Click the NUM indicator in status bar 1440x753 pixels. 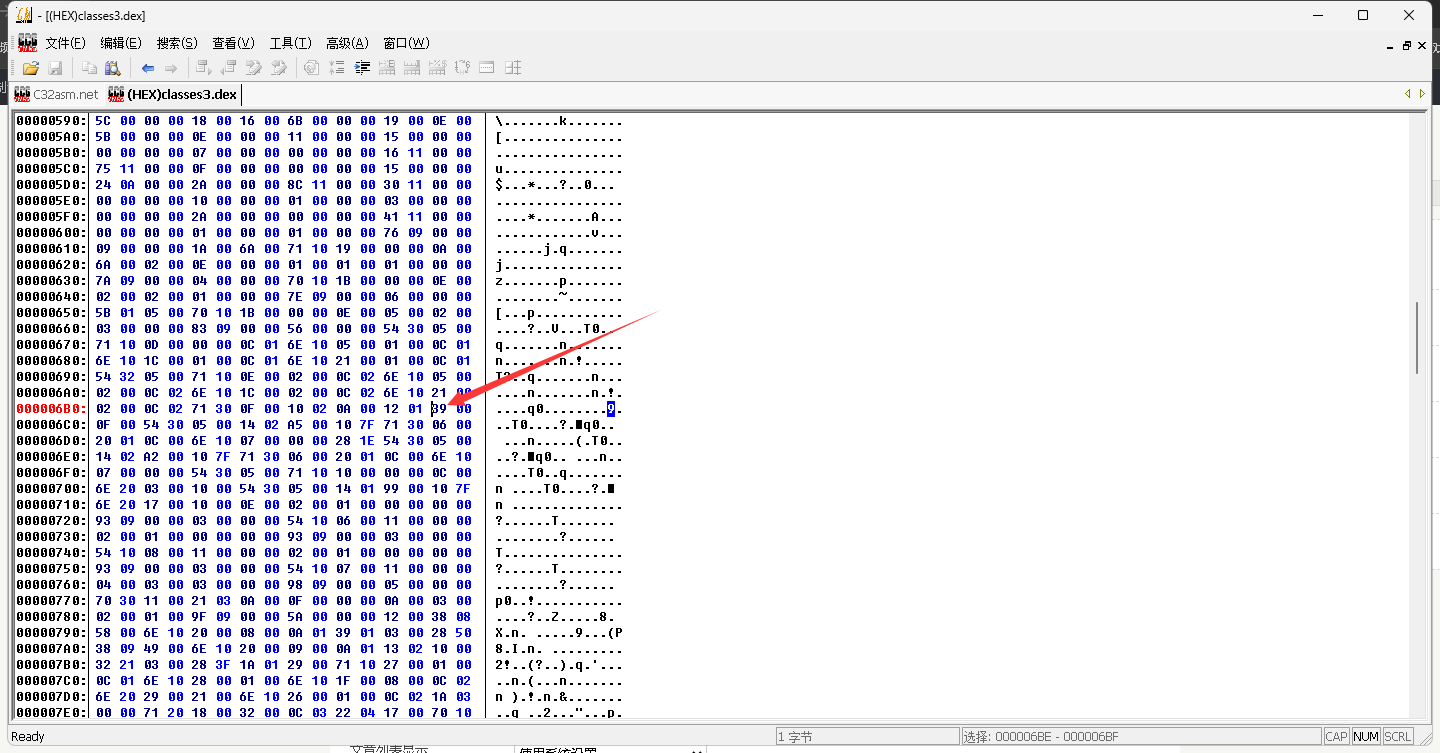pos(1365,737)
